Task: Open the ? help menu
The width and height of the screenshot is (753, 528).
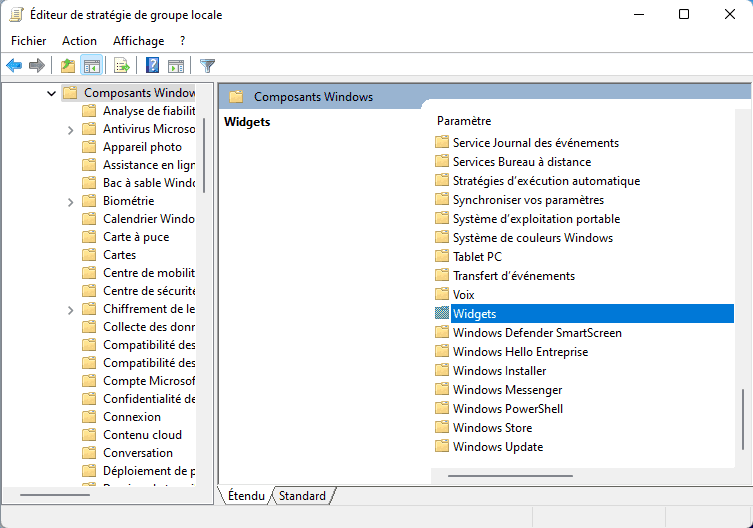Action: 182,41
